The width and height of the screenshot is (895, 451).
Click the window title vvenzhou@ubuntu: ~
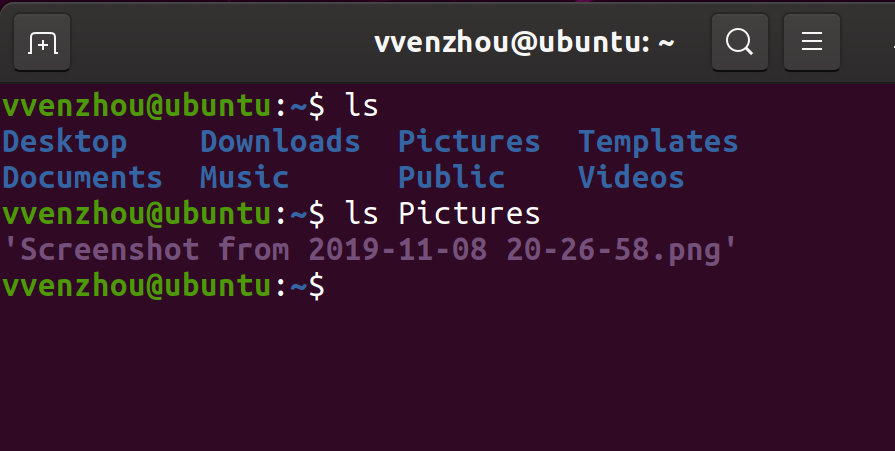pyautogui.click(x=524, y=42)
